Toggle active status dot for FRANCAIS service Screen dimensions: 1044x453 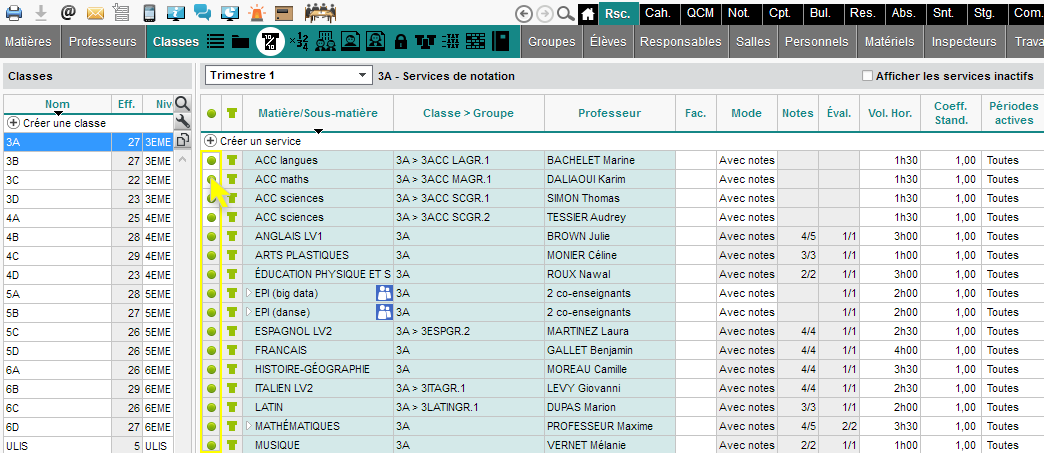pyautogui.click(x=211, y=350)
